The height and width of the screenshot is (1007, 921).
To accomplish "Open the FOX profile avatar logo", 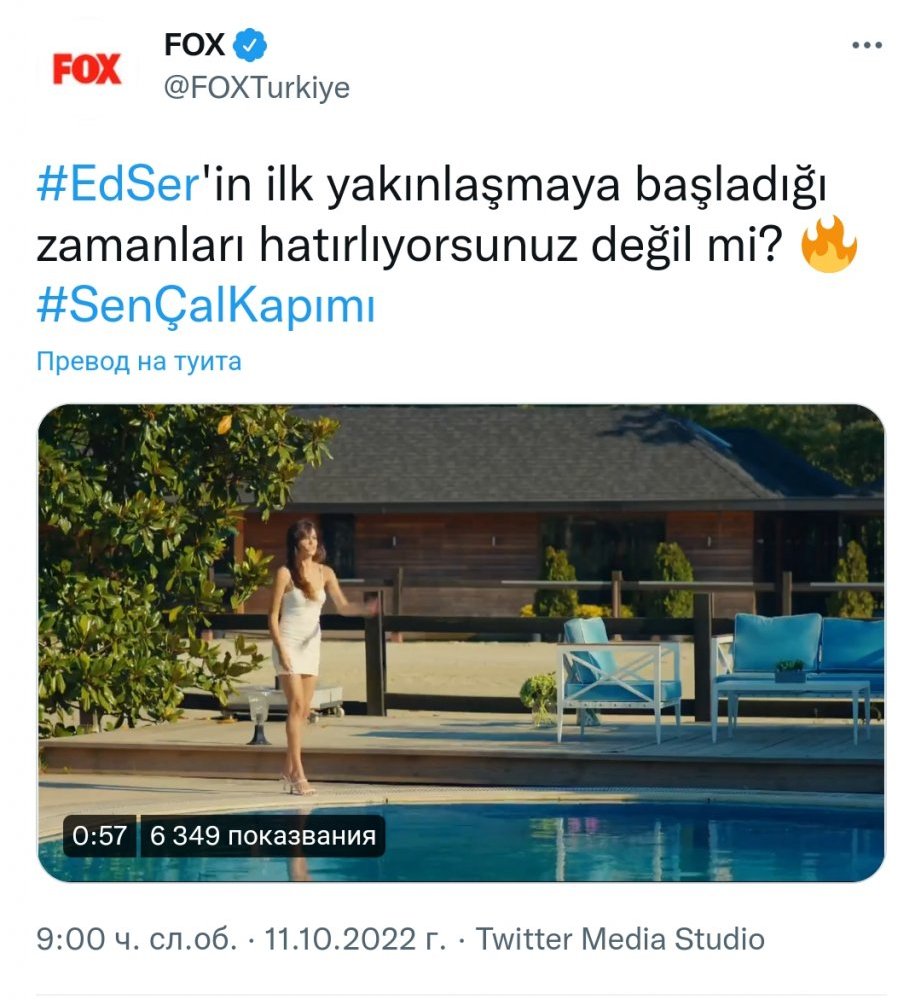I will pos(87,69).
